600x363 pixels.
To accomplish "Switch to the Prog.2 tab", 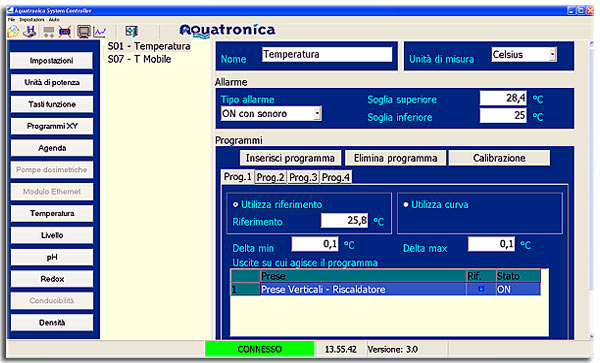I will coord(271,177).
